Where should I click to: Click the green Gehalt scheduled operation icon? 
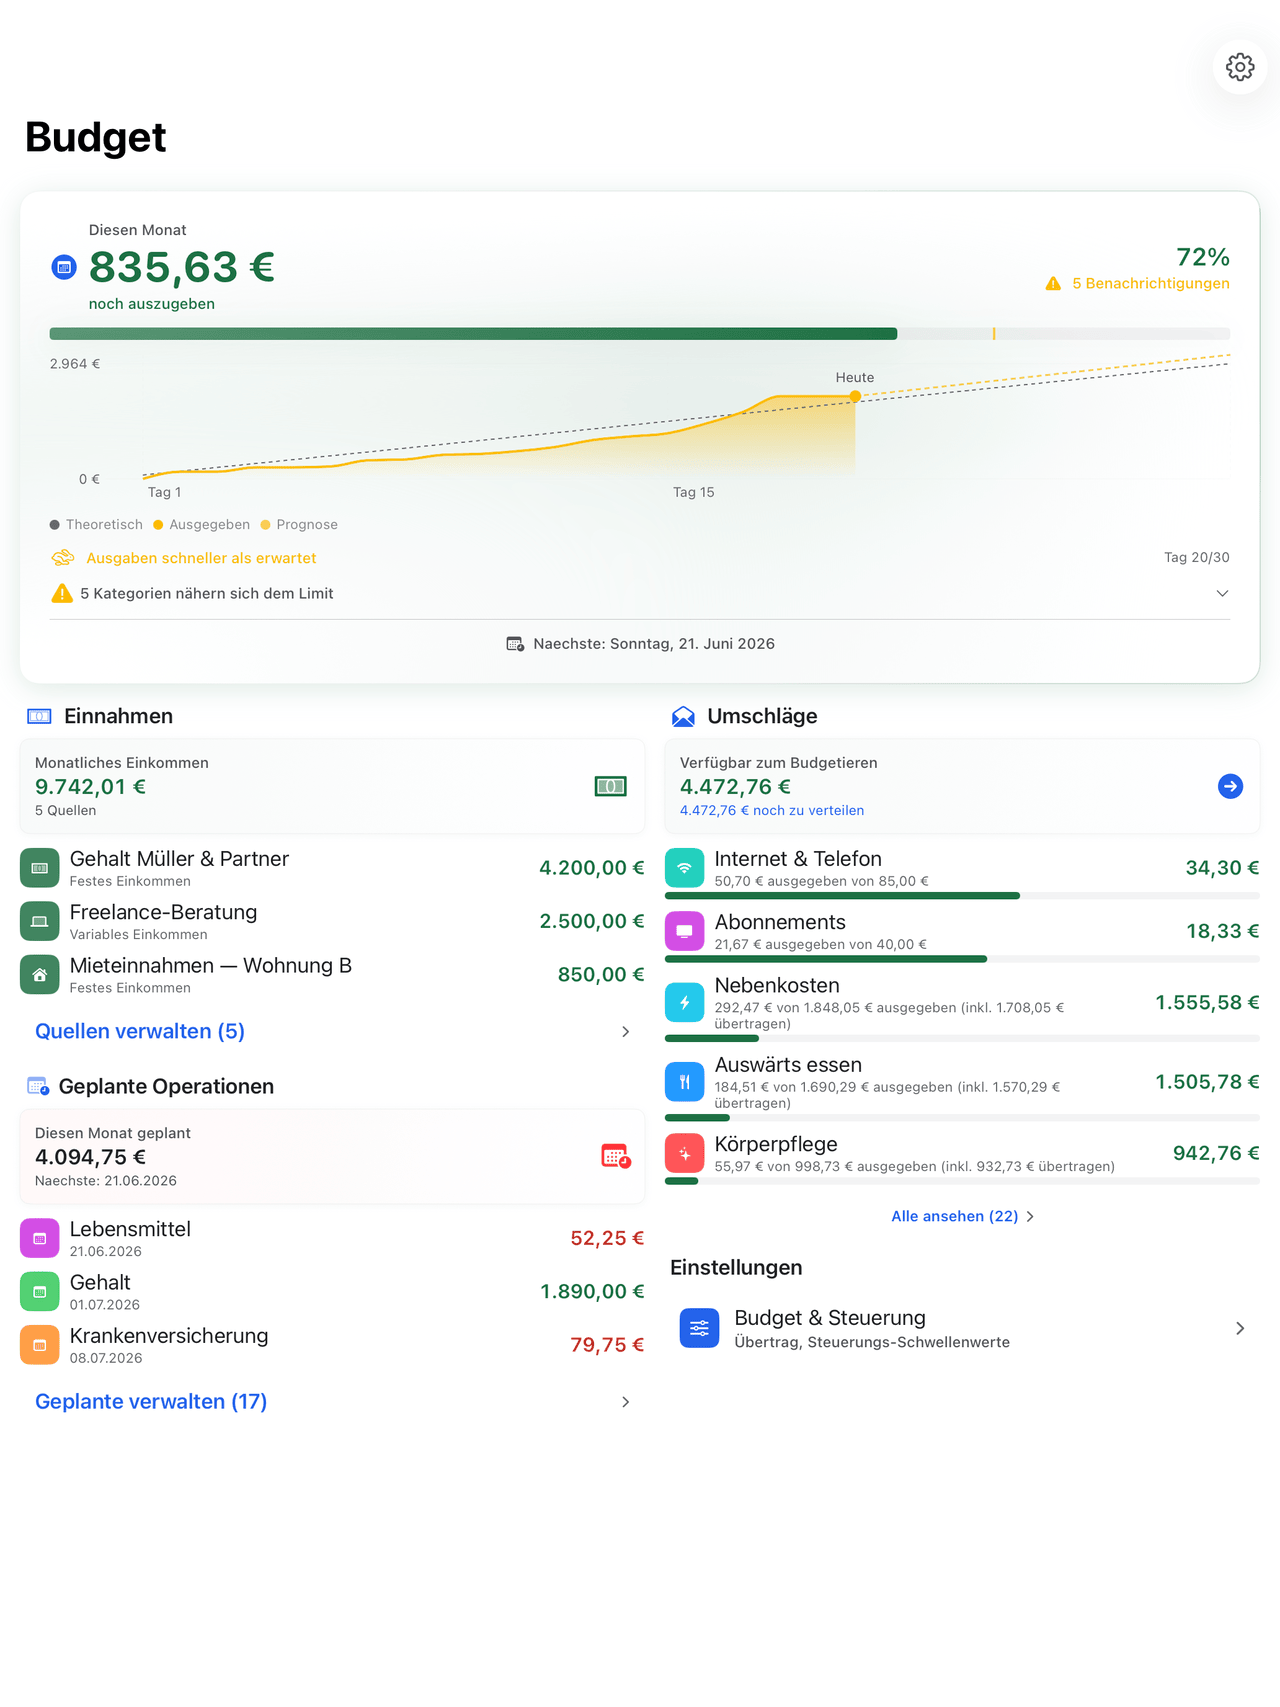40,1291
